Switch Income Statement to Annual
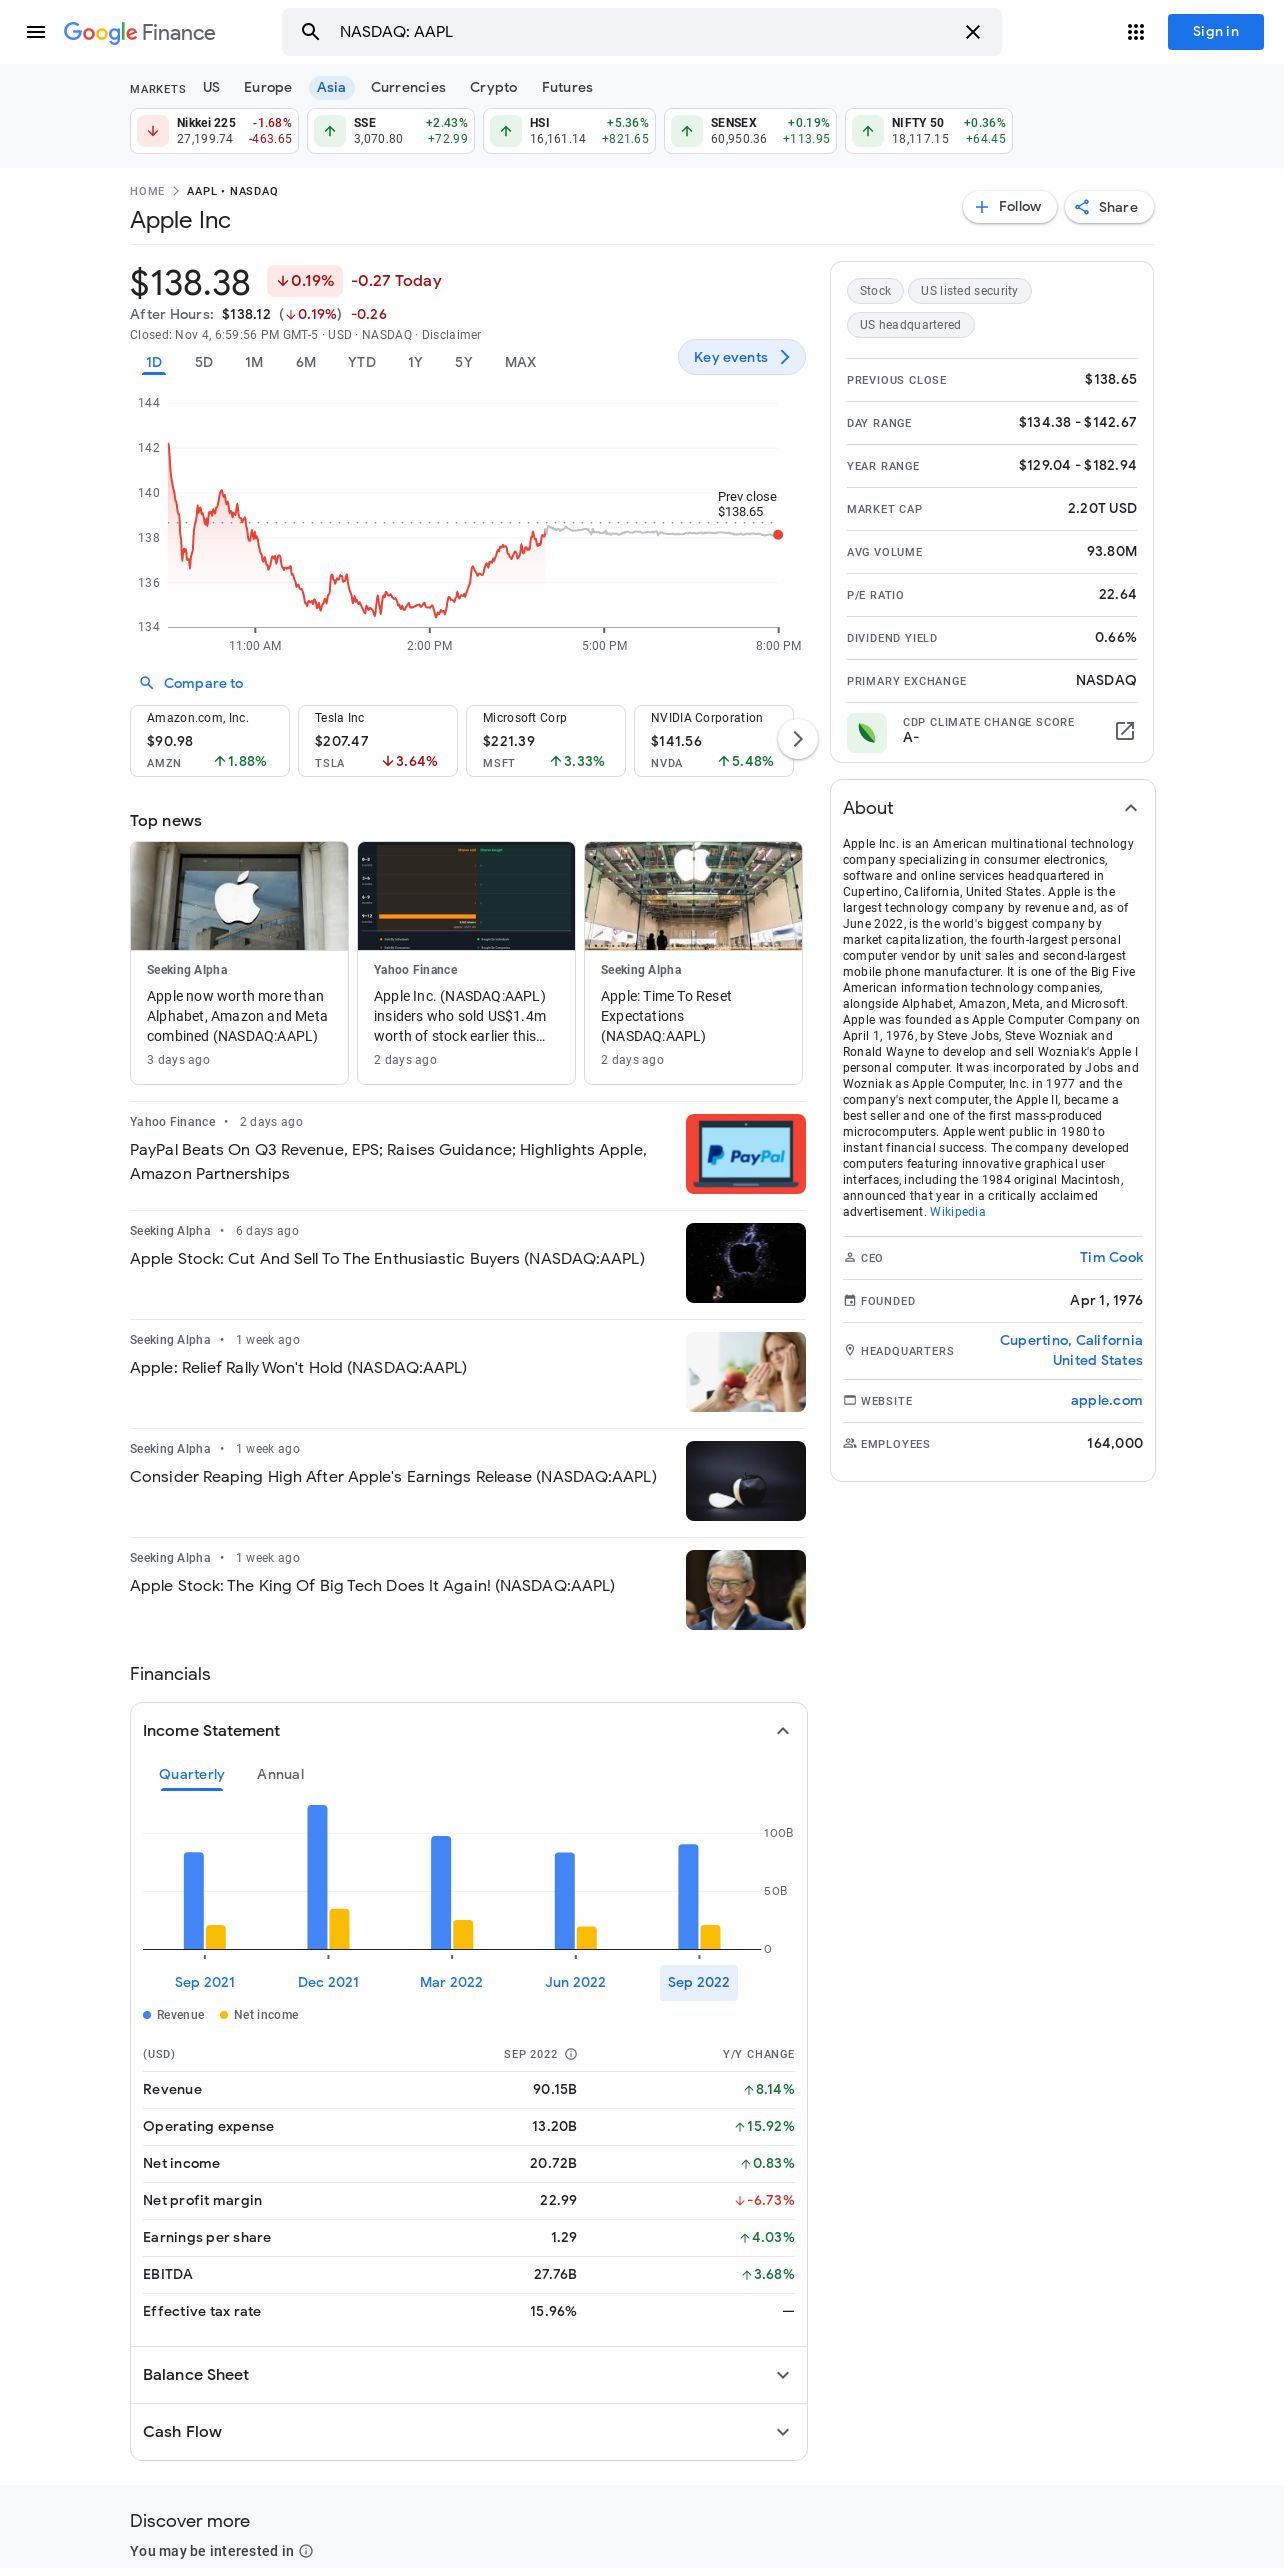Image resolution: width=1284 pixels, height=2568 pixels. click(x=280, y=1774)
